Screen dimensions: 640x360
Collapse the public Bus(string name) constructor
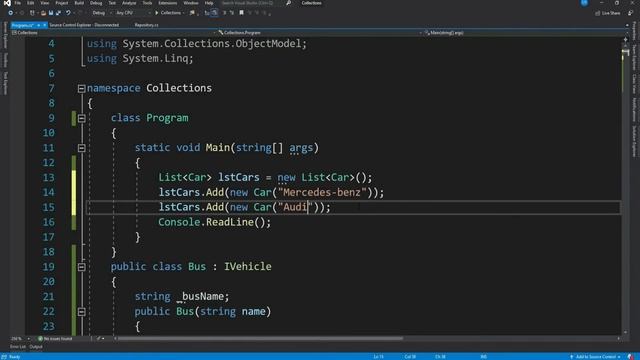81,312
